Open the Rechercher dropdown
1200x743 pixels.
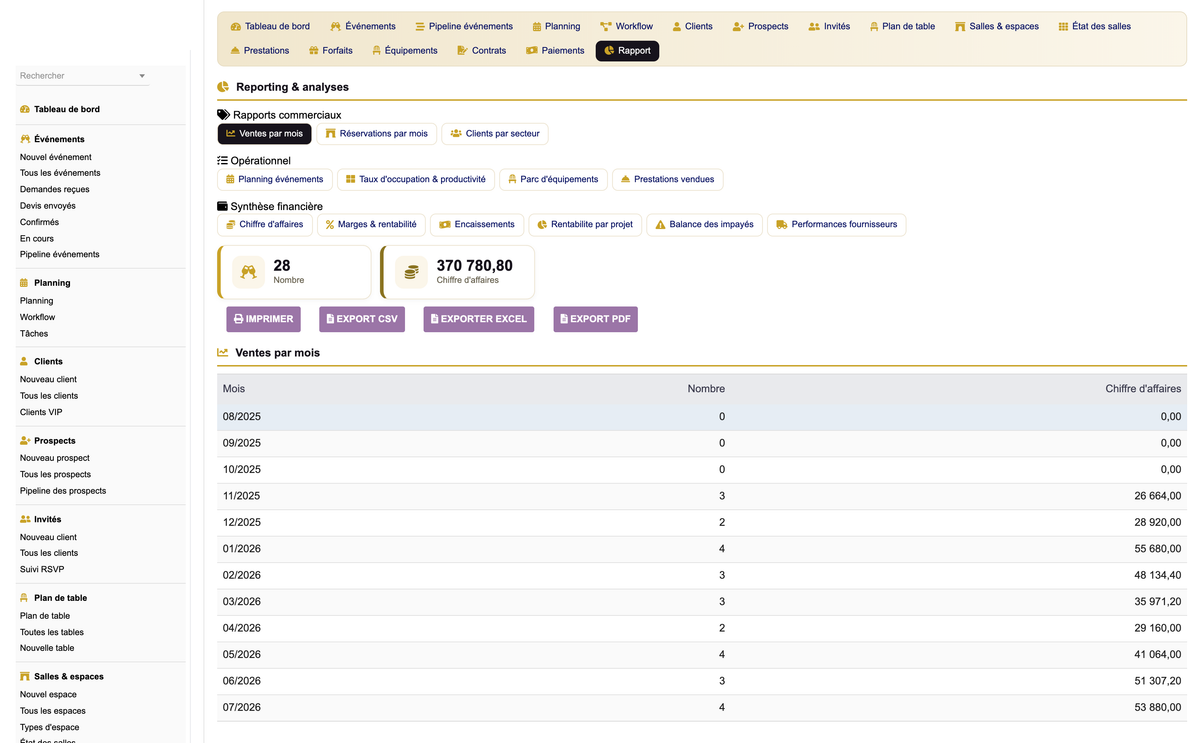click(83, 76)
